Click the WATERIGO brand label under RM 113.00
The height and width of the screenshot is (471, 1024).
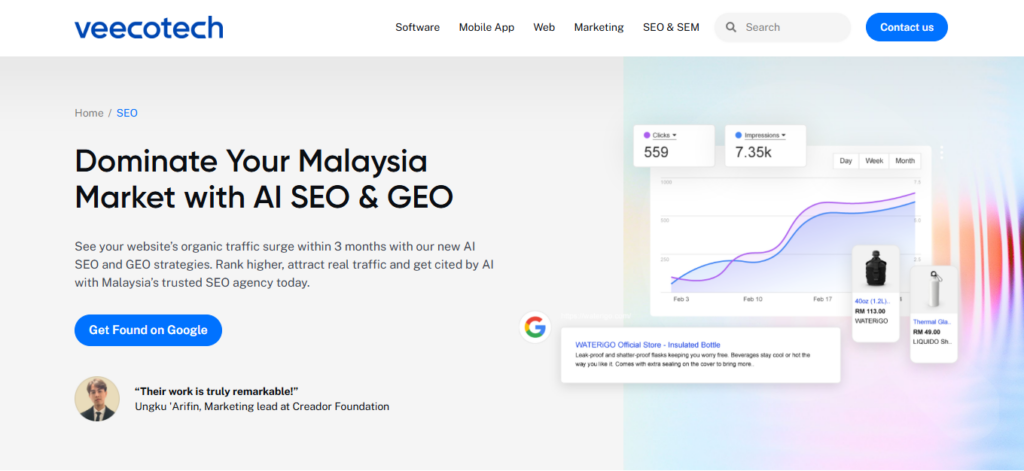tap(871, 321)
